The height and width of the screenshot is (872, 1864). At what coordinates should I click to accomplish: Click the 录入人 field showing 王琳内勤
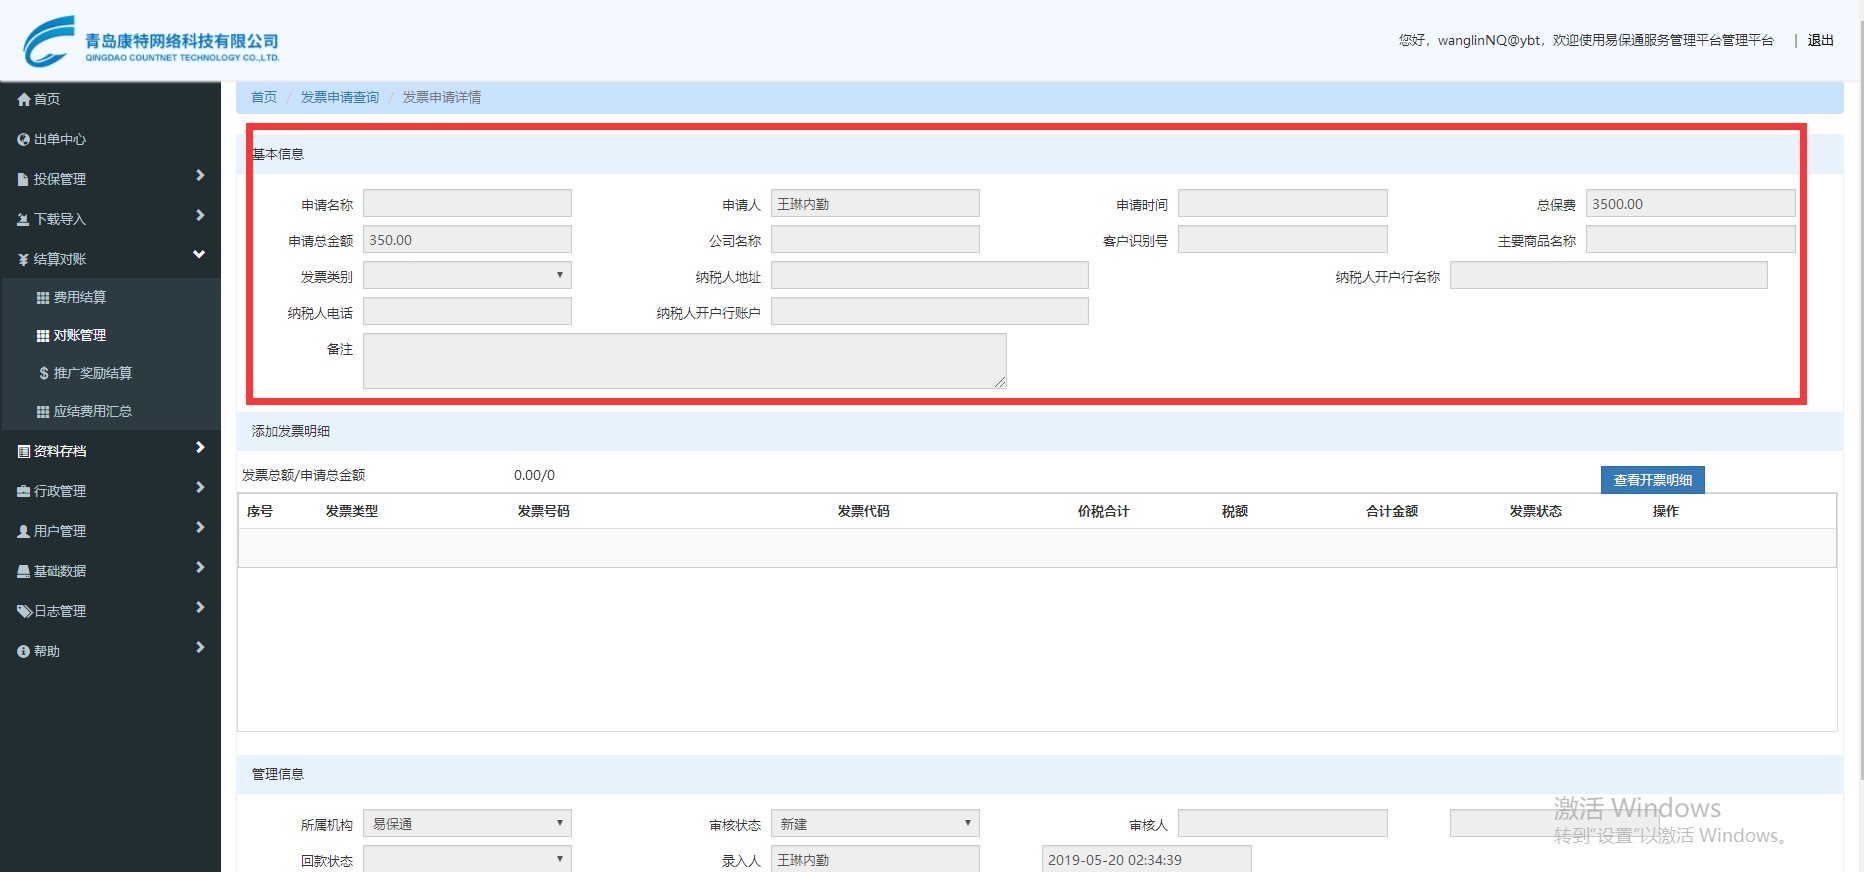[875, 859]
